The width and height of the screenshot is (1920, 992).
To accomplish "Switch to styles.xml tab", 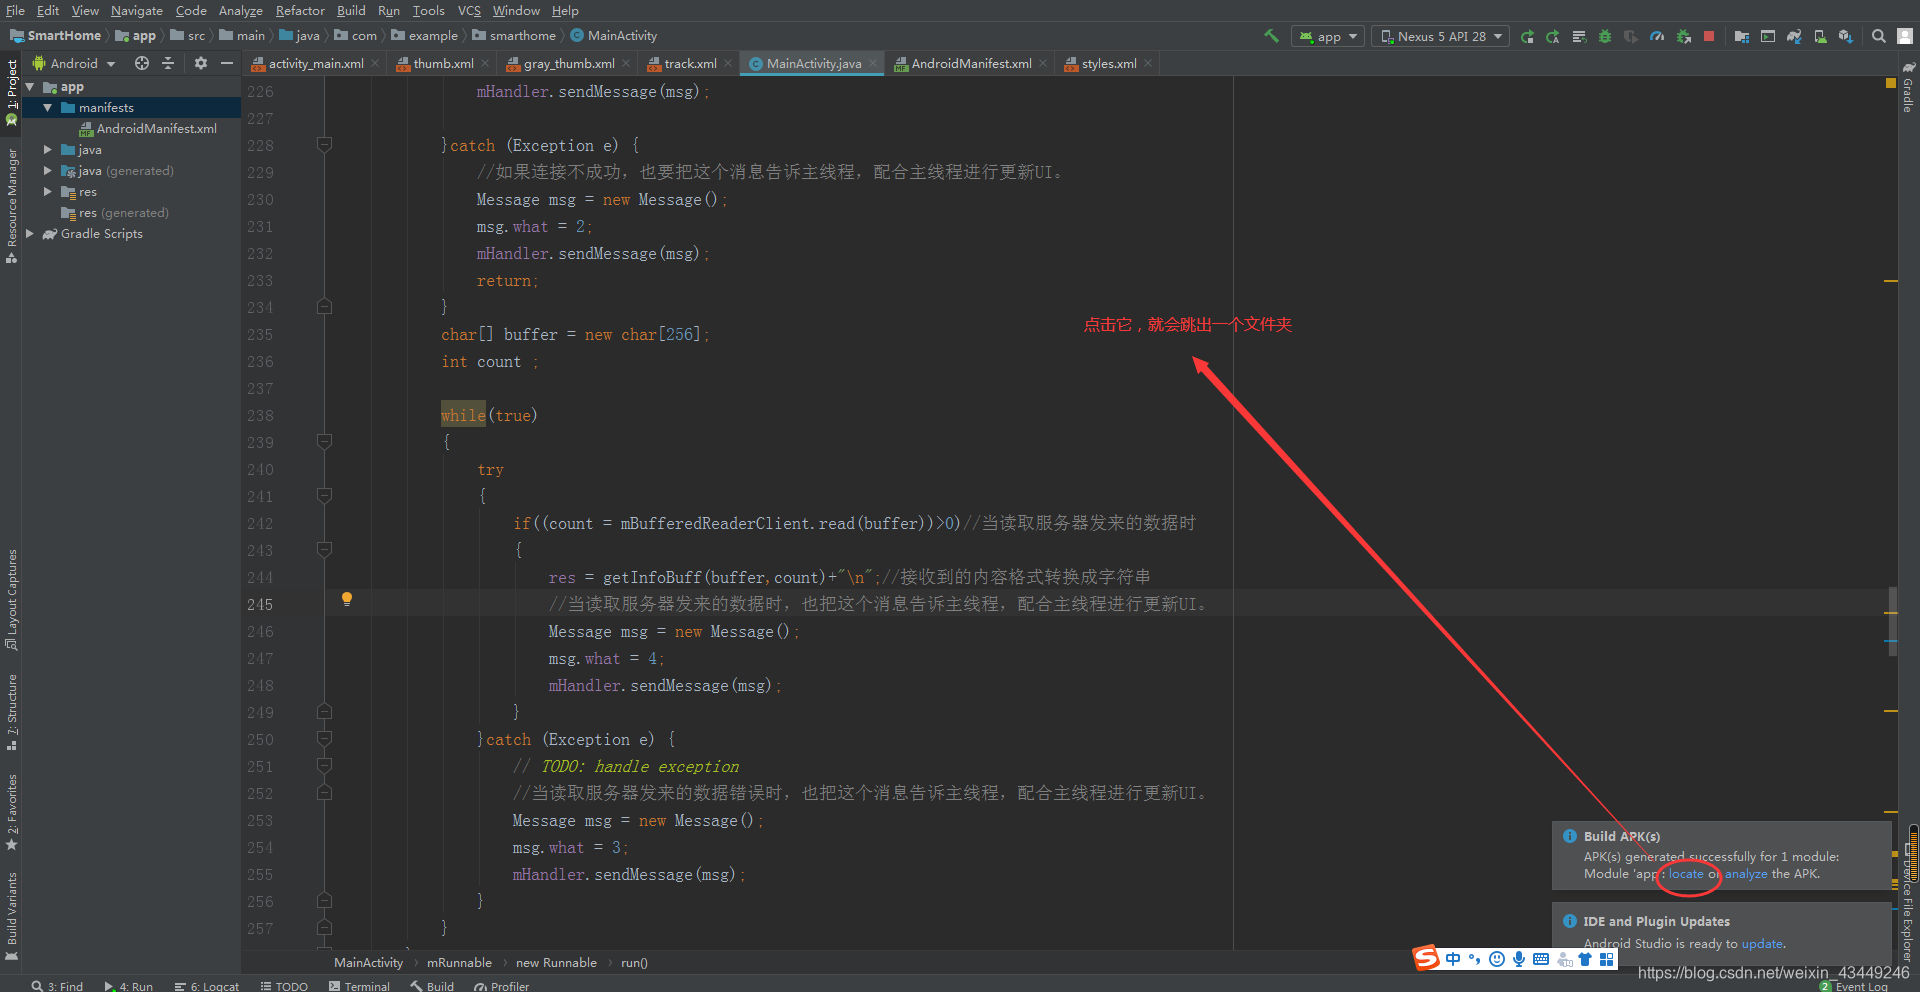I will tap(1109, 63).
